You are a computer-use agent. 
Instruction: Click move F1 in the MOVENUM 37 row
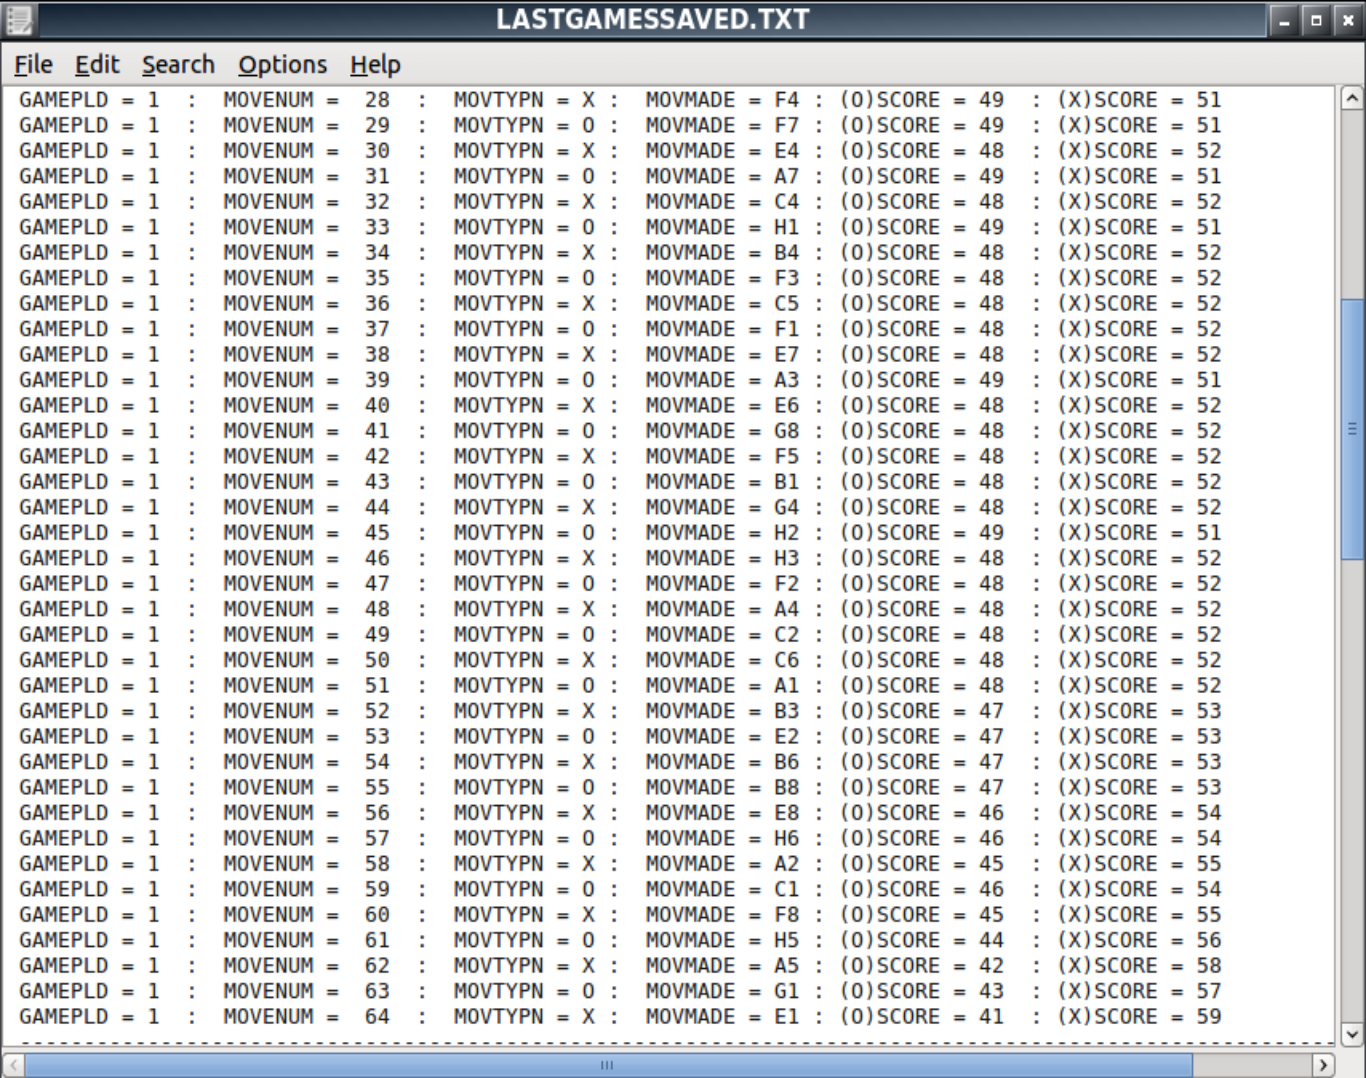tap(787, 329)
